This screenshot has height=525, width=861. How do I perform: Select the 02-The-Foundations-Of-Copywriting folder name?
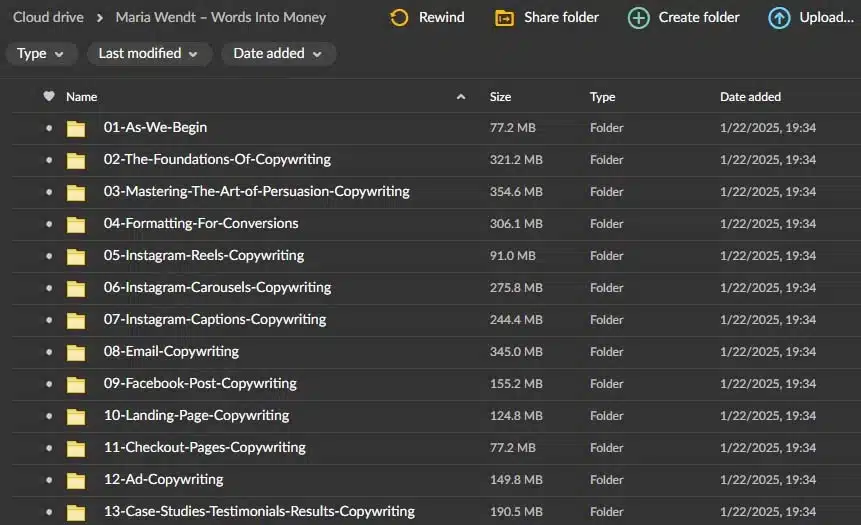(x=217, y=159)
